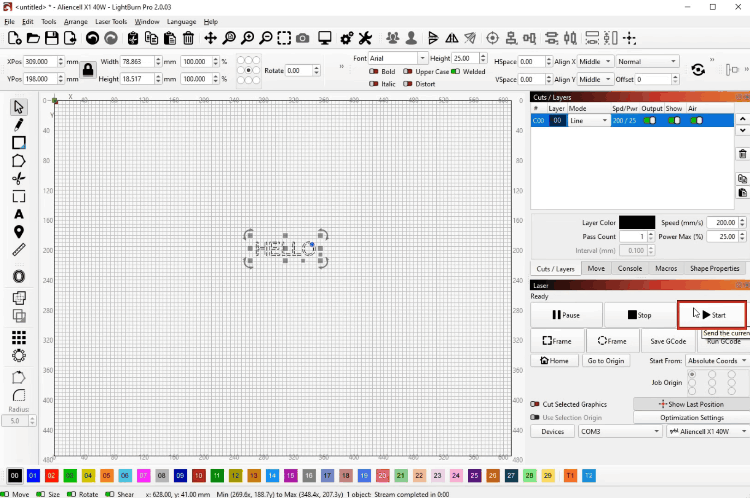Toggle Output for layer C00
Image resolution: width=750 pixels, height=498 pixels.
point(650,120)
